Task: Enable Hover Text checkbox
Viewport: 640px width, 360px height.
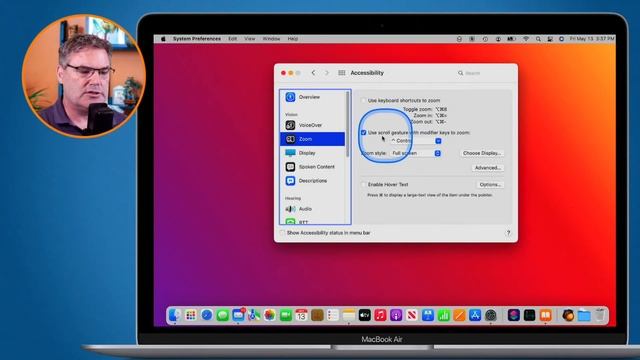Action: [x=363, y=184]
